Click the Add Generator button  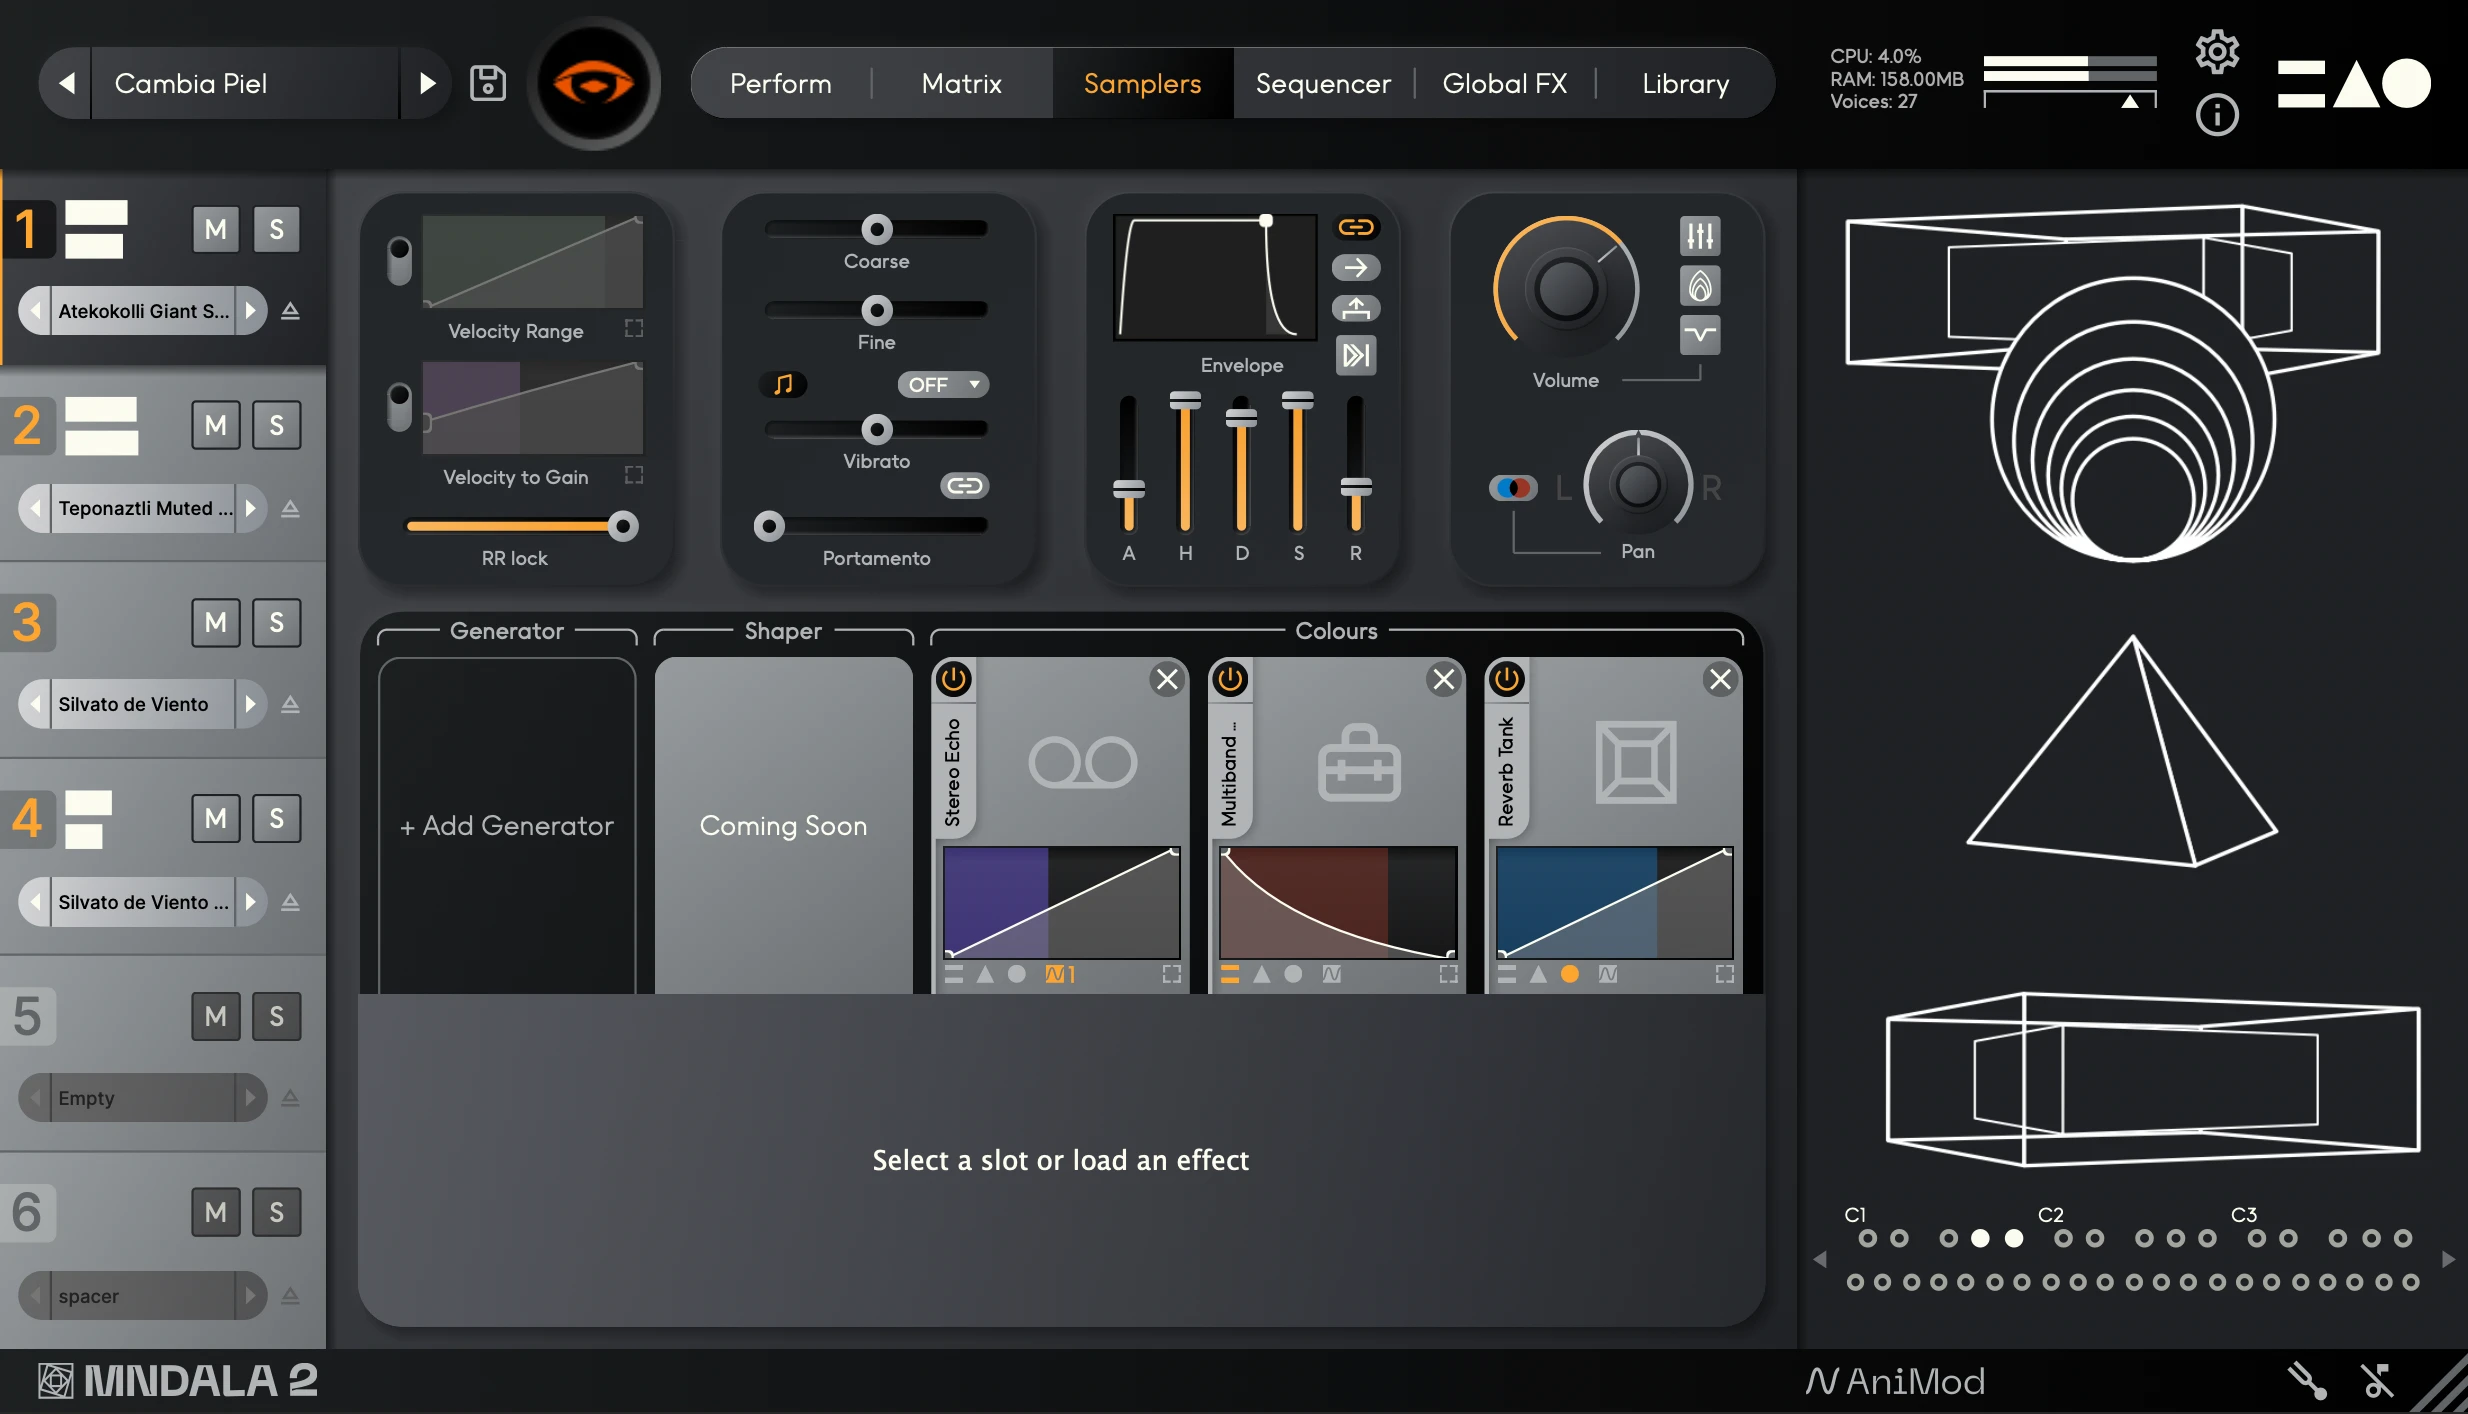(x=507, y=826)
